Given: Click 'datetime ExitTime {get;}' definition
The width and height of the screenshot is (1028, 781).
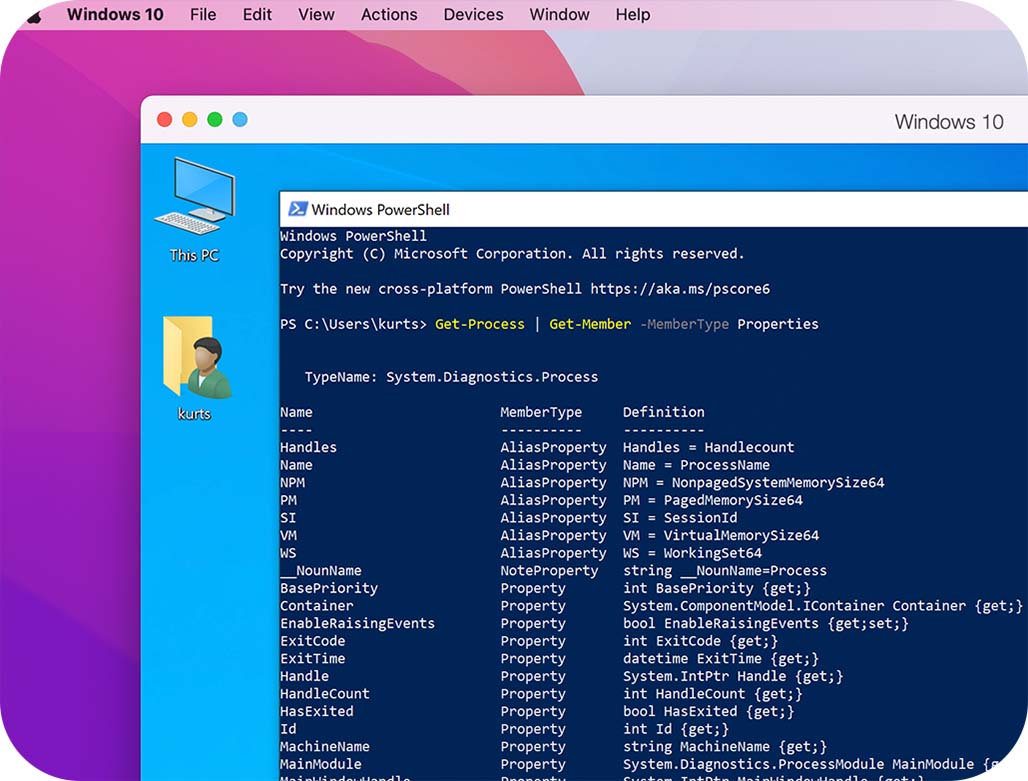Looking at the screenshot, I should click(x=721, y=659).
